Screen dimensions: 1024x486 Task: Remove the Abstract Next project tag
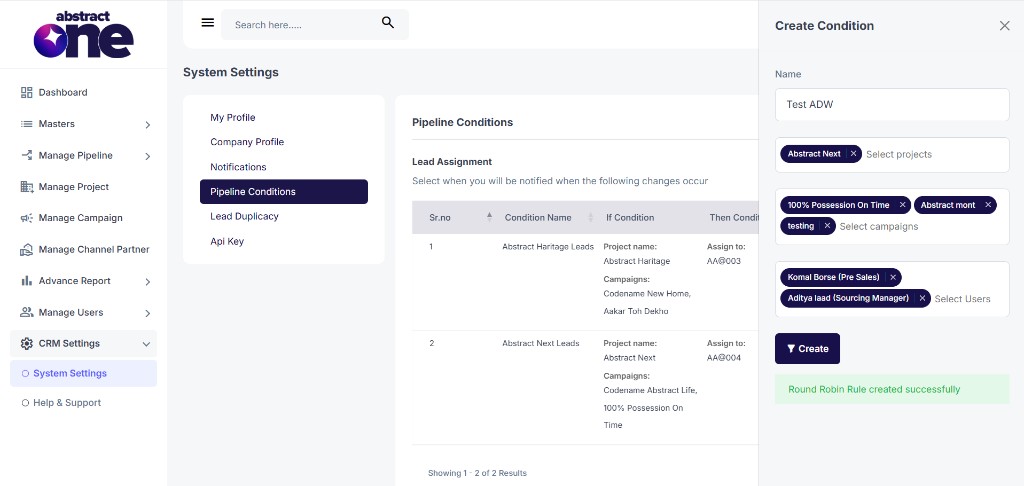click(853, 154)
